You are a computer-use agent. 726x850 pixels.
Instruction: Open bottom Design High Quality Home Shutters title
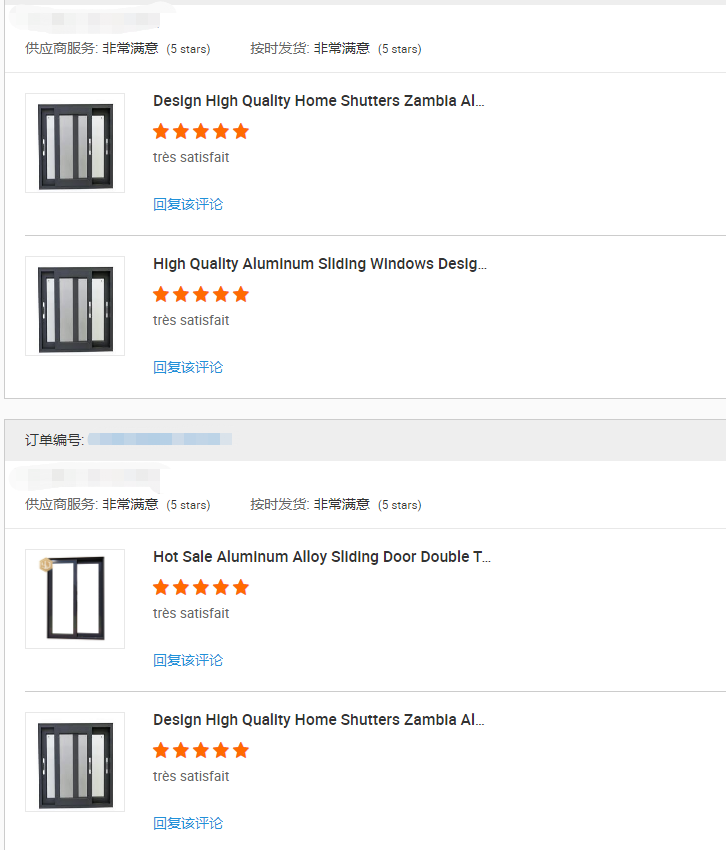pos(318,720)
